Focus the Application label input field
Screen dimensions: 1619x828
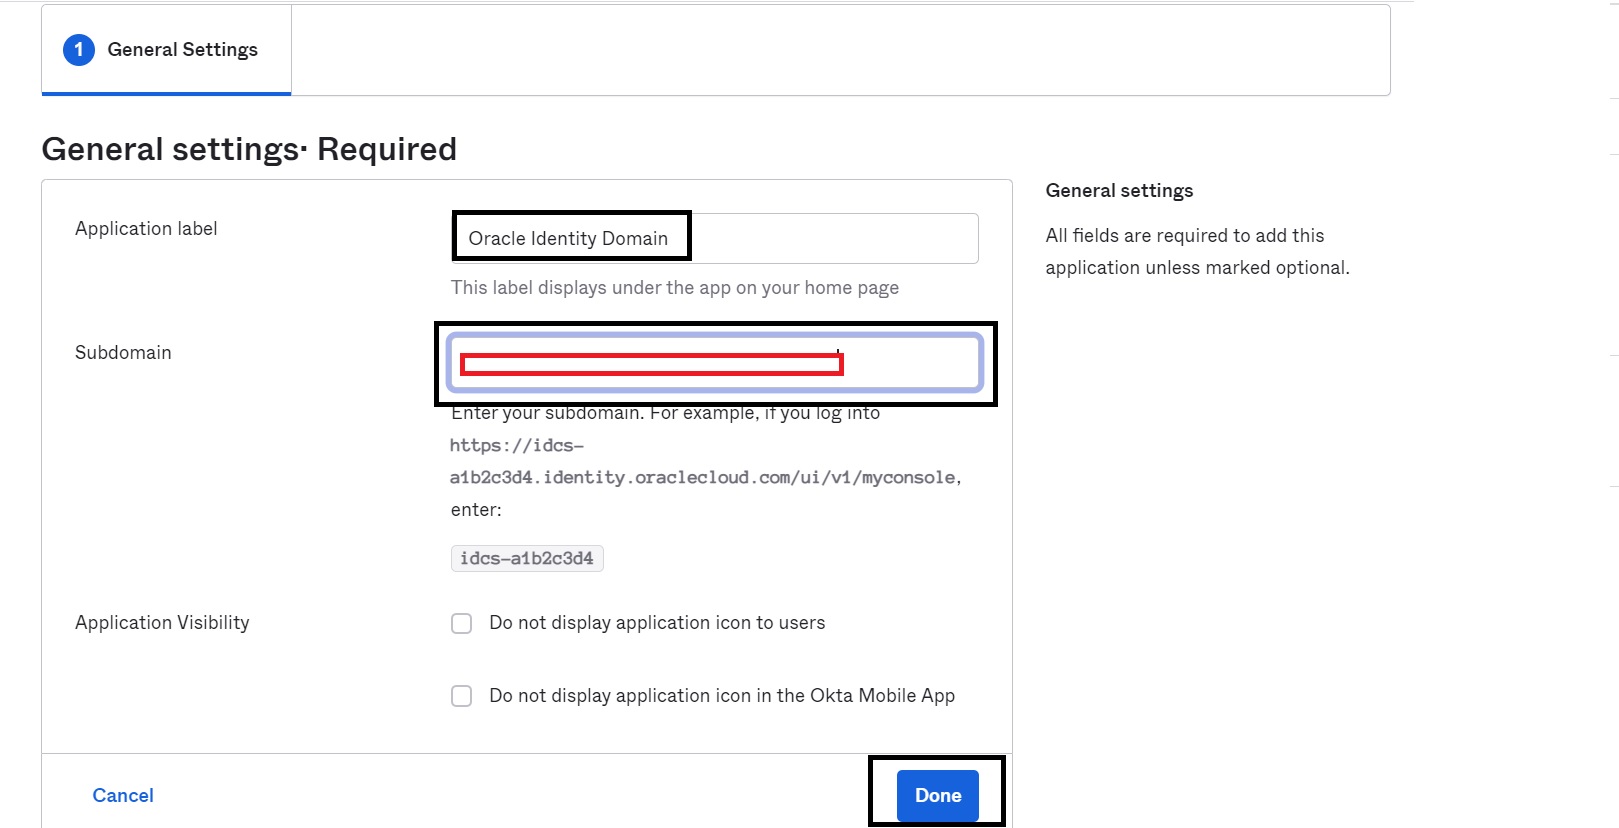point(715,238)
